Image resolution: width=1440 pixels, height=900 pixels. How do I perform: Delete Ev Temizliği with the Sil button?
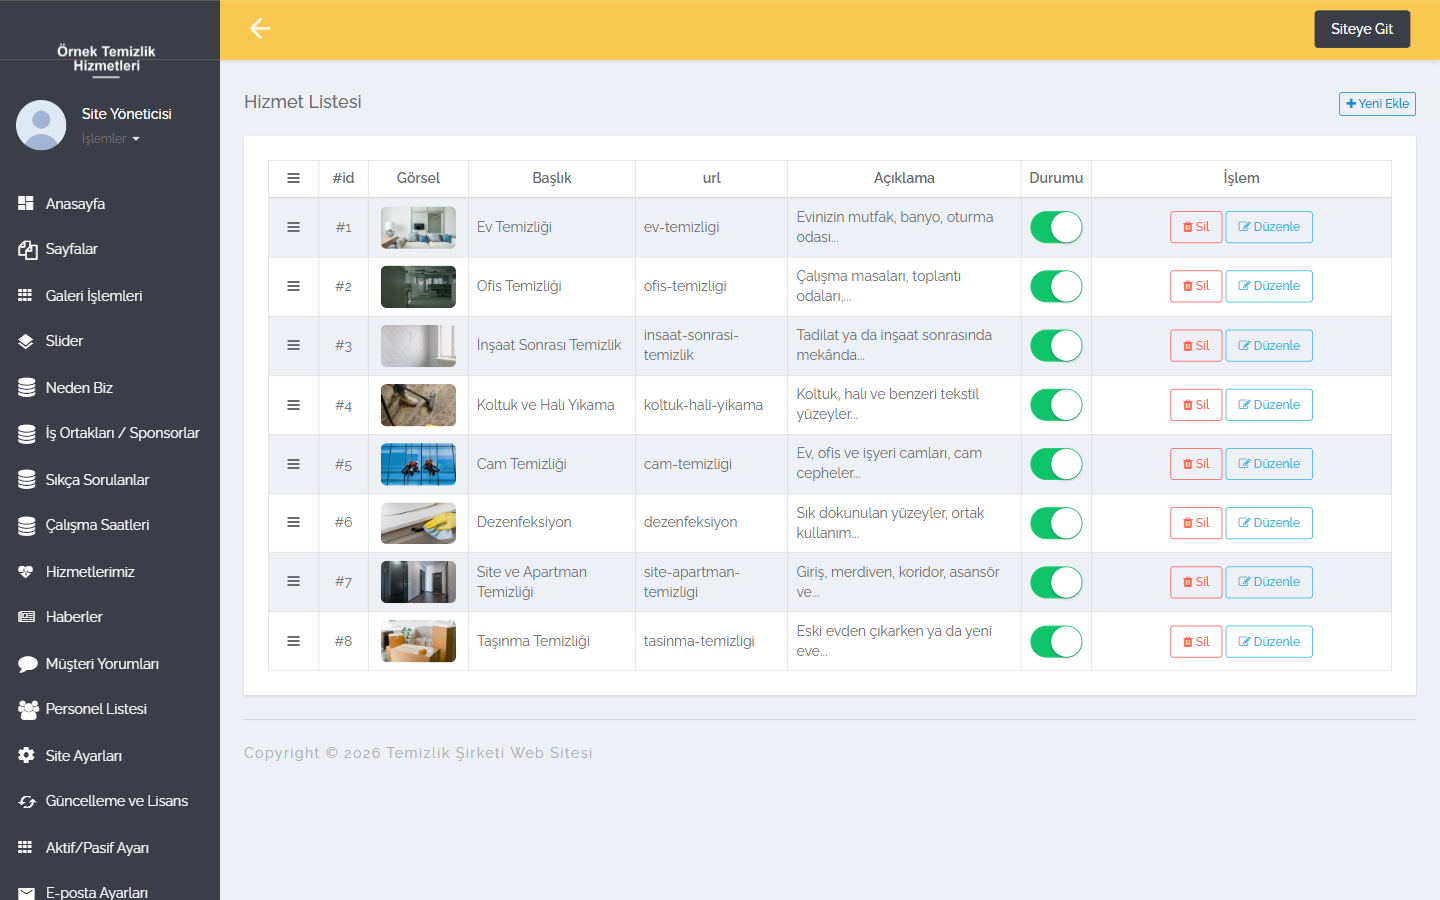pyautogui.click(x=1196, y=227)
